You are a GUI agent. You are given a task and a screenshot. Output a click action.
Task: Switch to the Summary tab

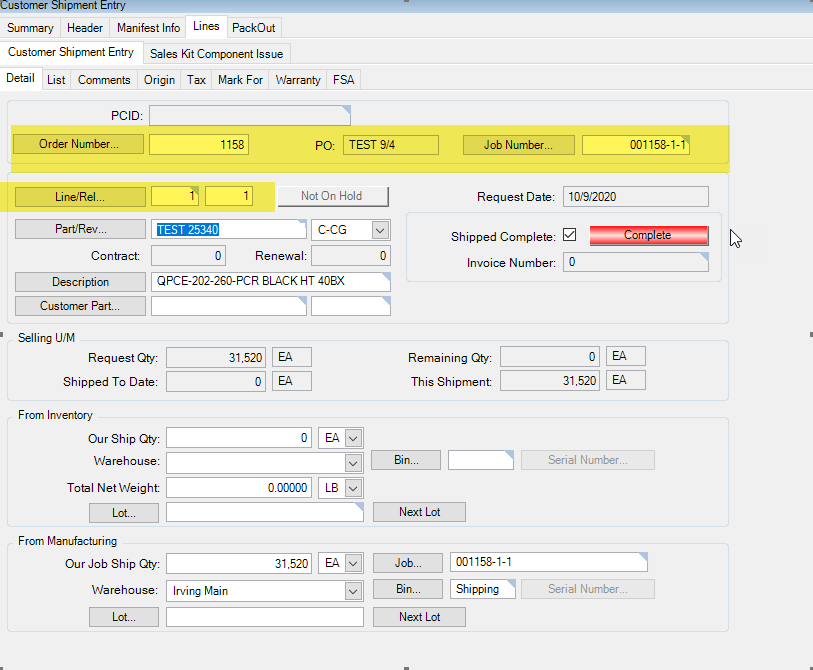(x=30, y=27)
